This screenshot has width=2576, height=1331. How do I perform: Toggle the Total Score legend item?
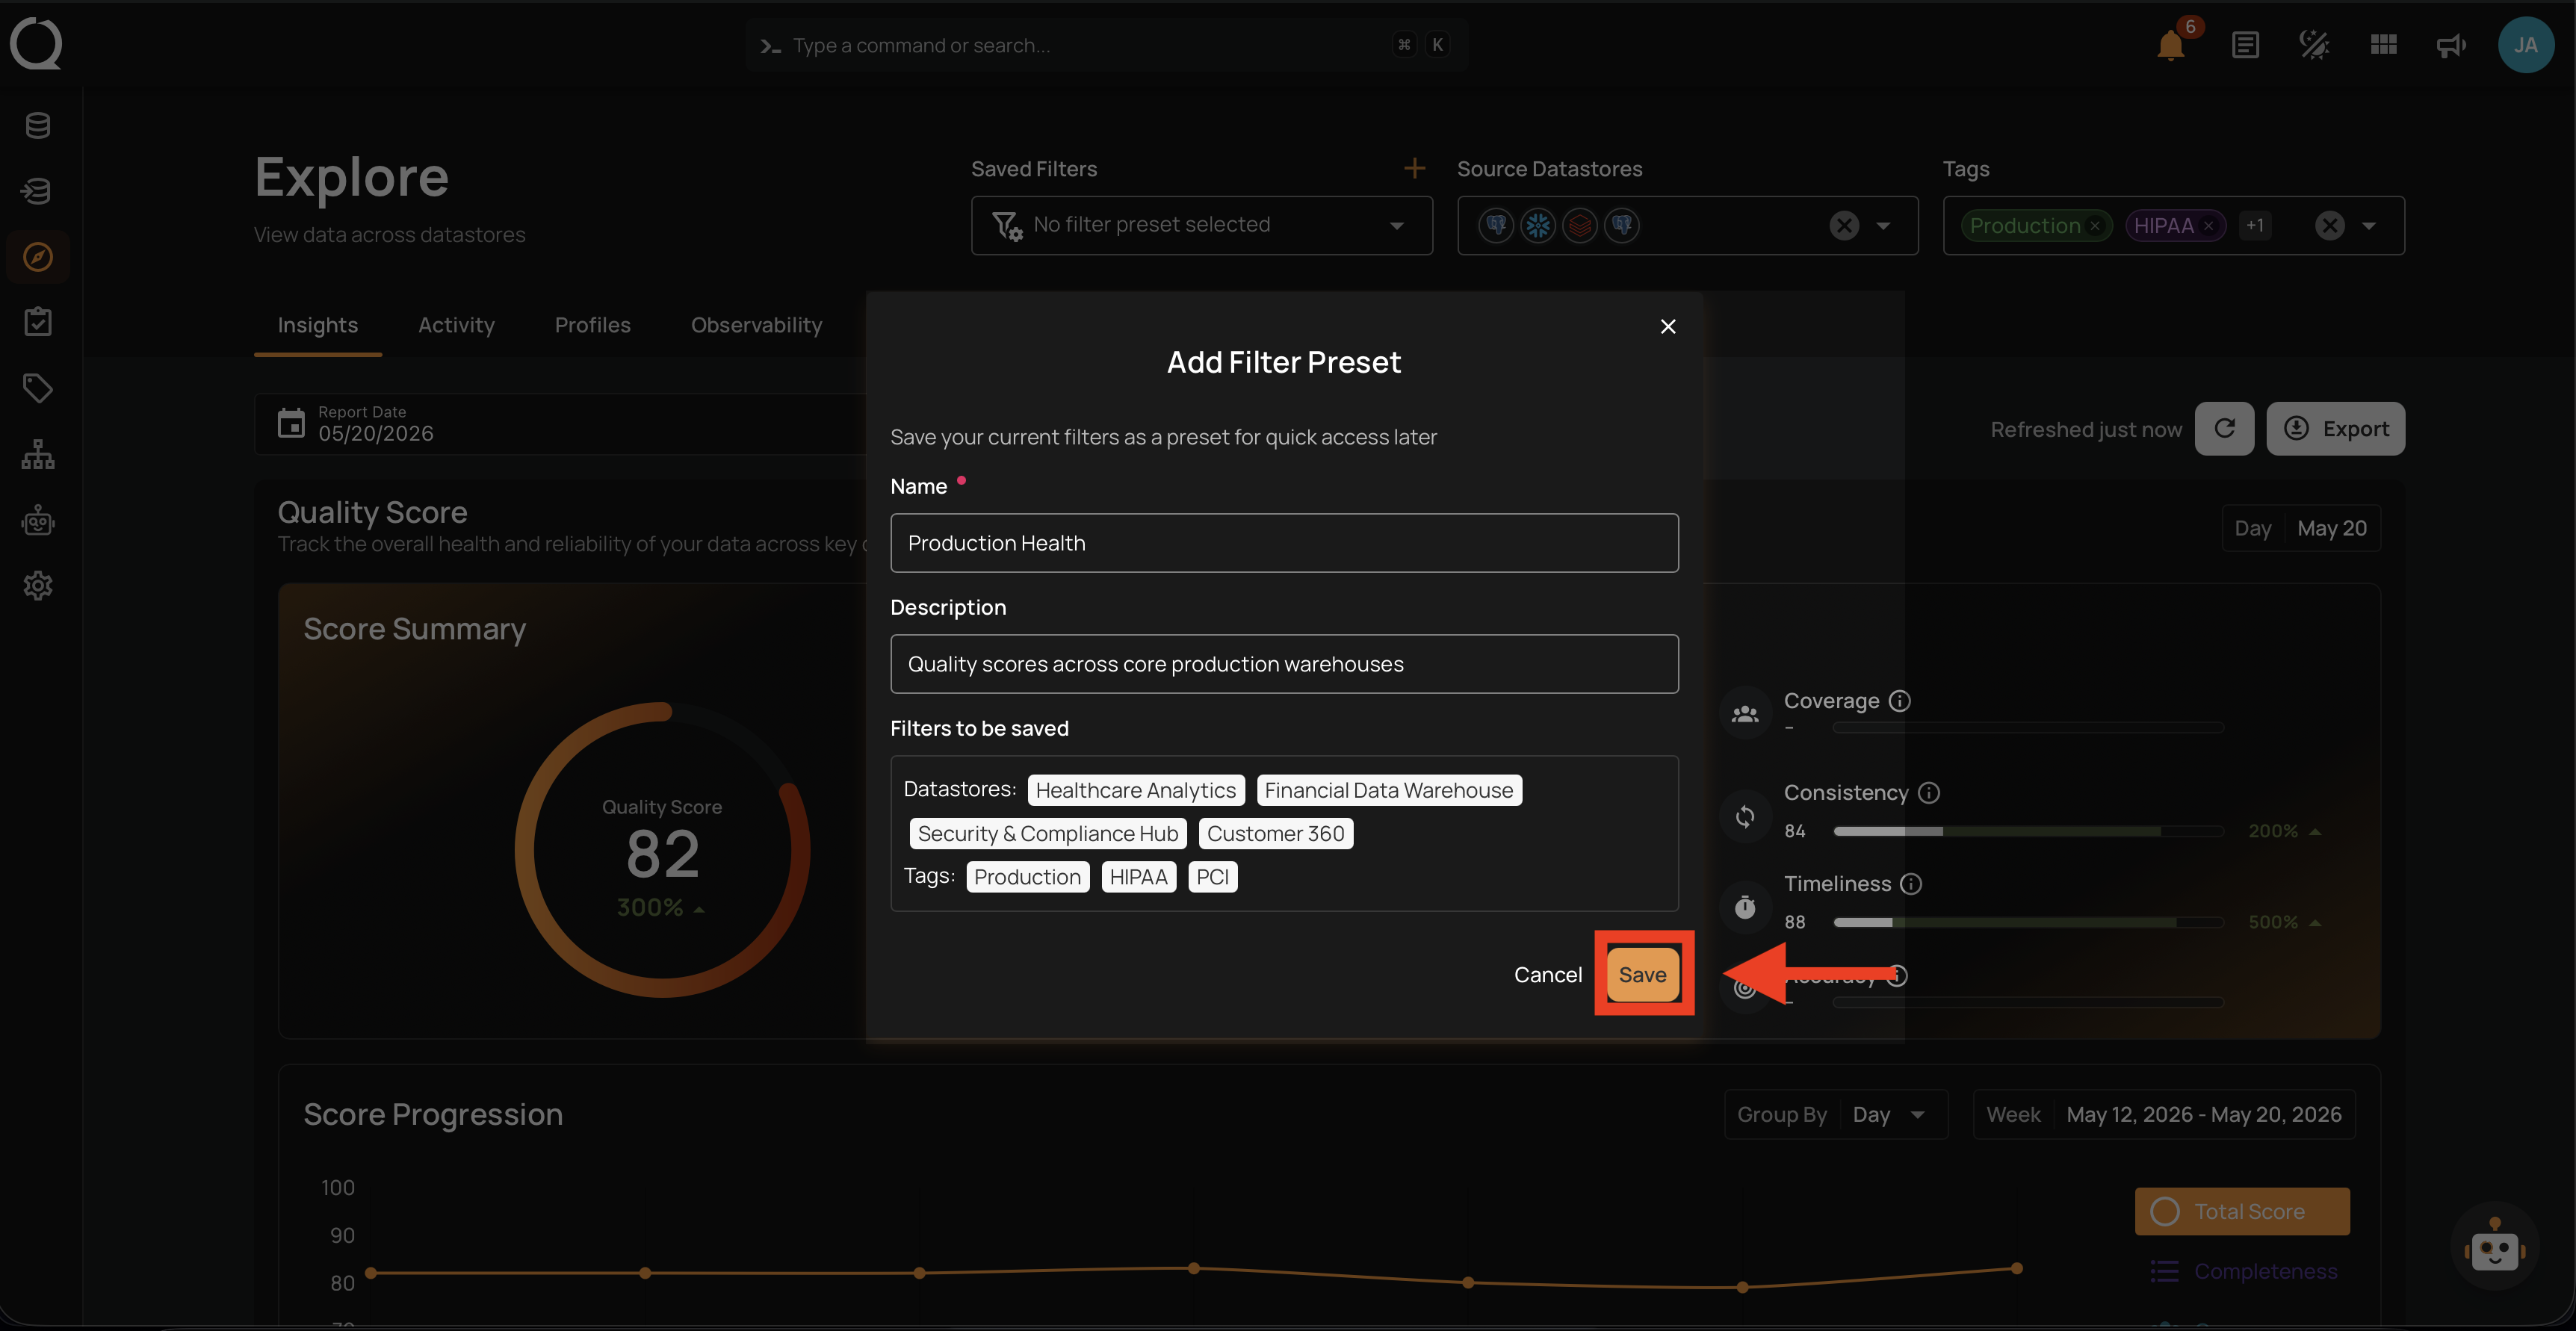pos(2242,1212)
